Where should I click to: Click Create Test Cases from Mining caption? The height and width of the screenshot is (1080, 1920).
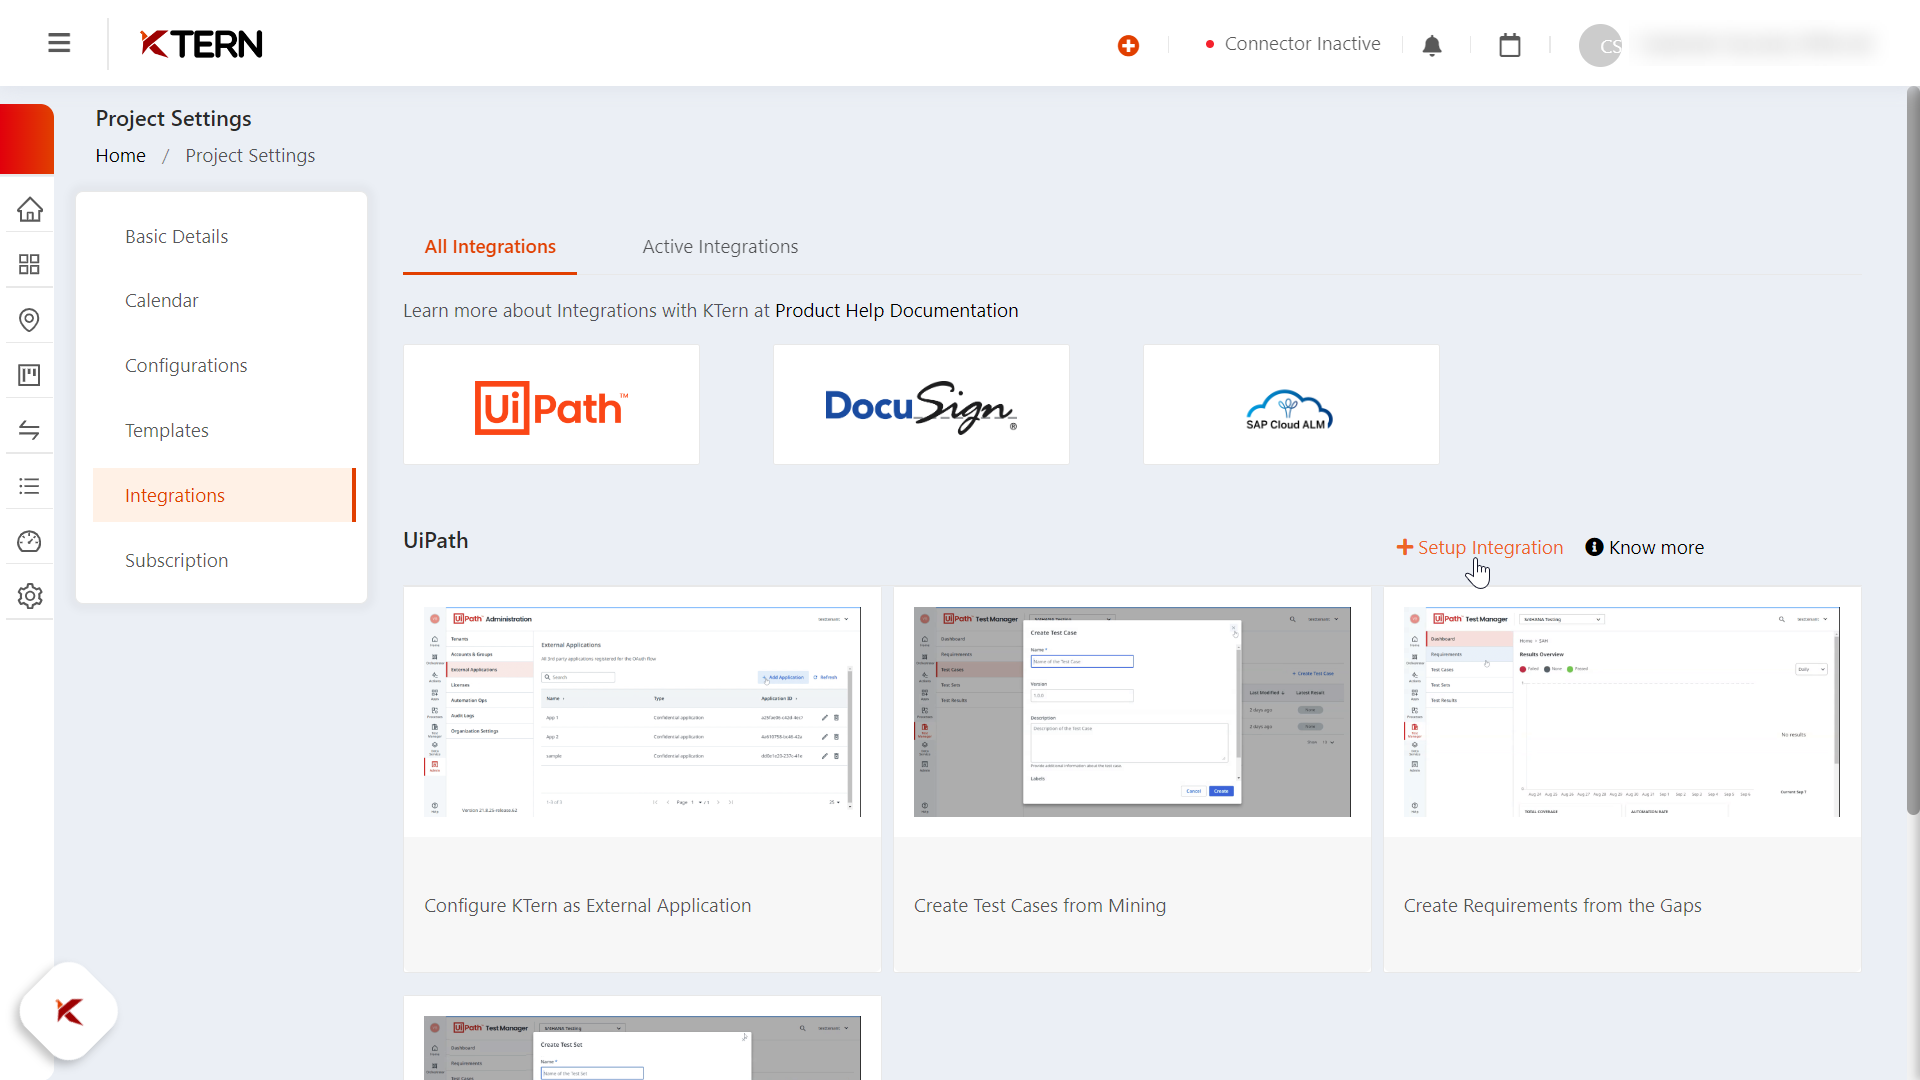point(1040,906)
